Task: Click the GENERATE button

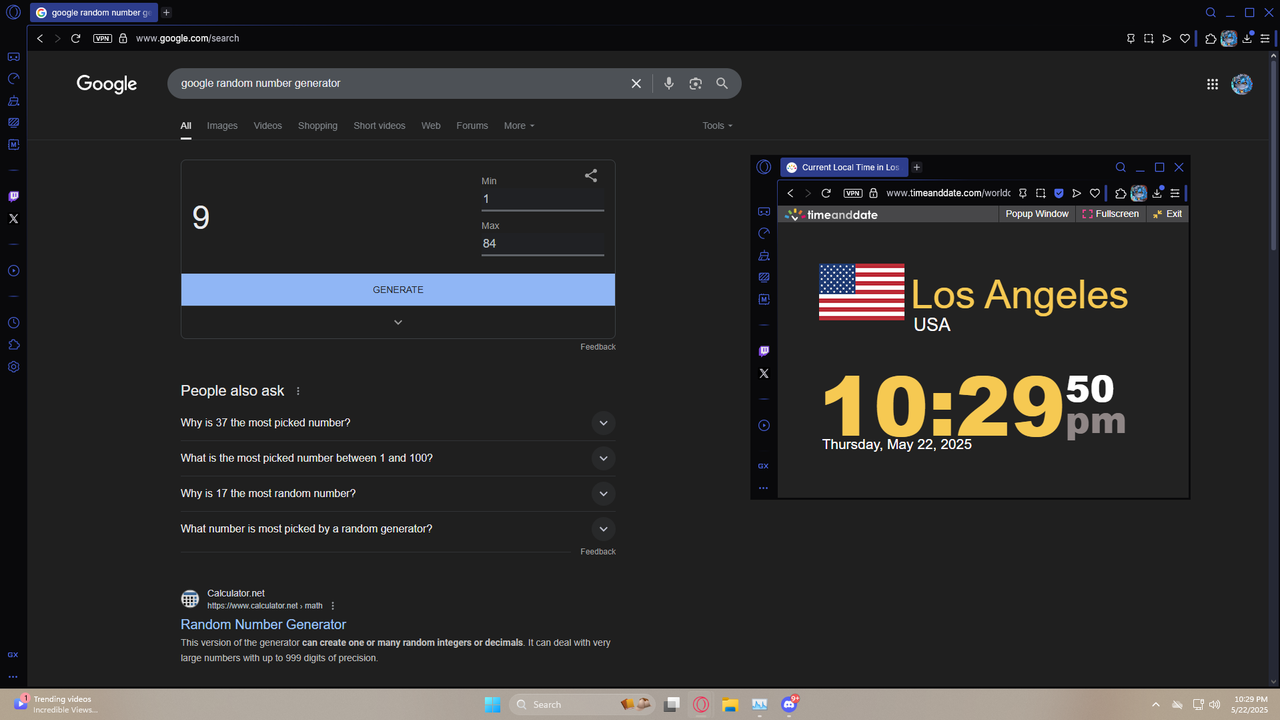Action: pyautogui.click(x=398, y=290)
